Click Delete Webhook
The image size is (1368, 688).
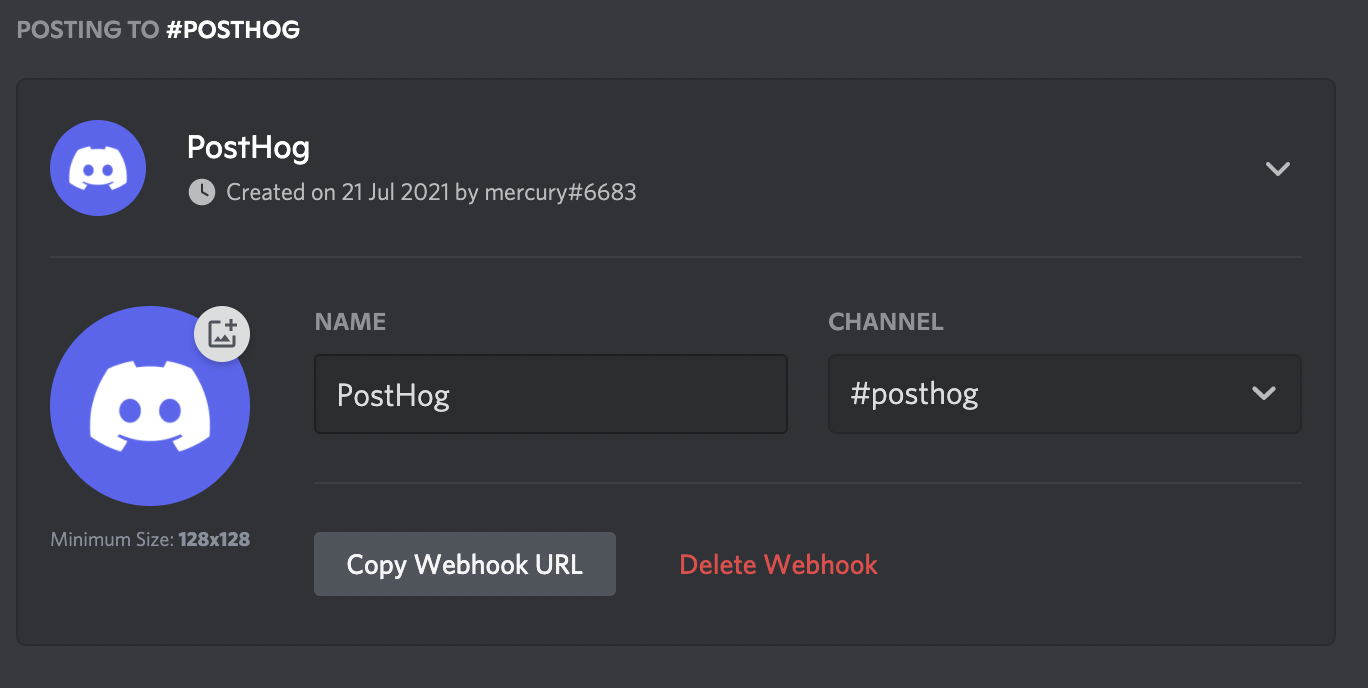pyautogui.click(x=778, y=564)
